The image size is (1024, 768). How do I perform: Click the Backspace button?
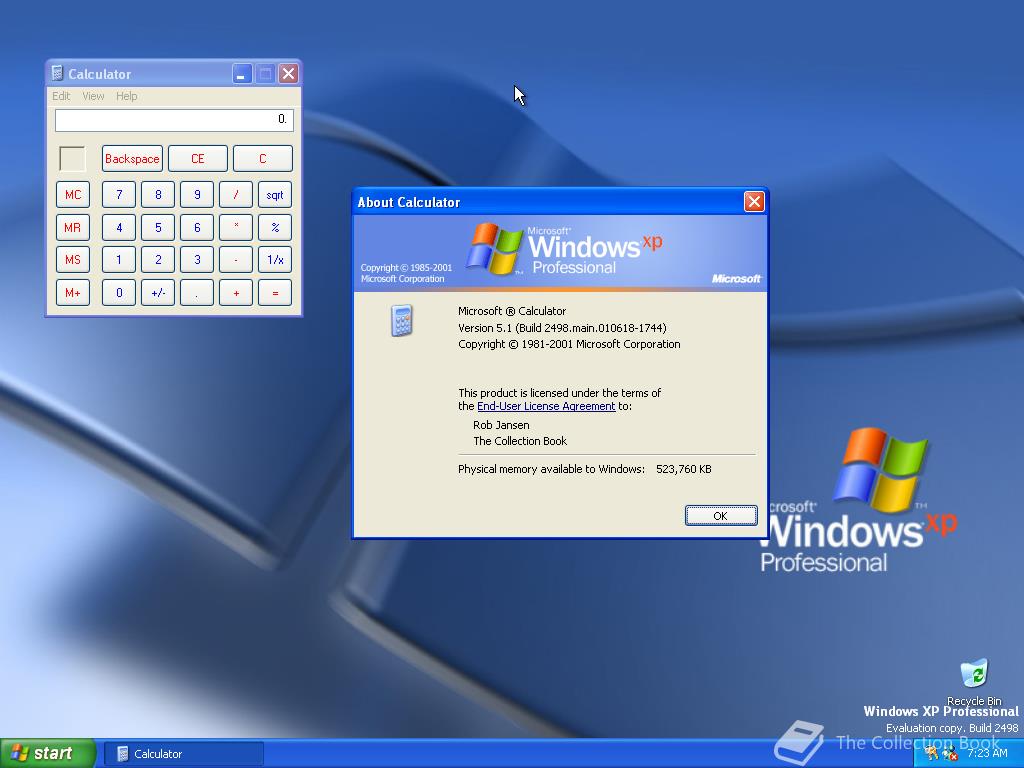(x=132, y=159)
